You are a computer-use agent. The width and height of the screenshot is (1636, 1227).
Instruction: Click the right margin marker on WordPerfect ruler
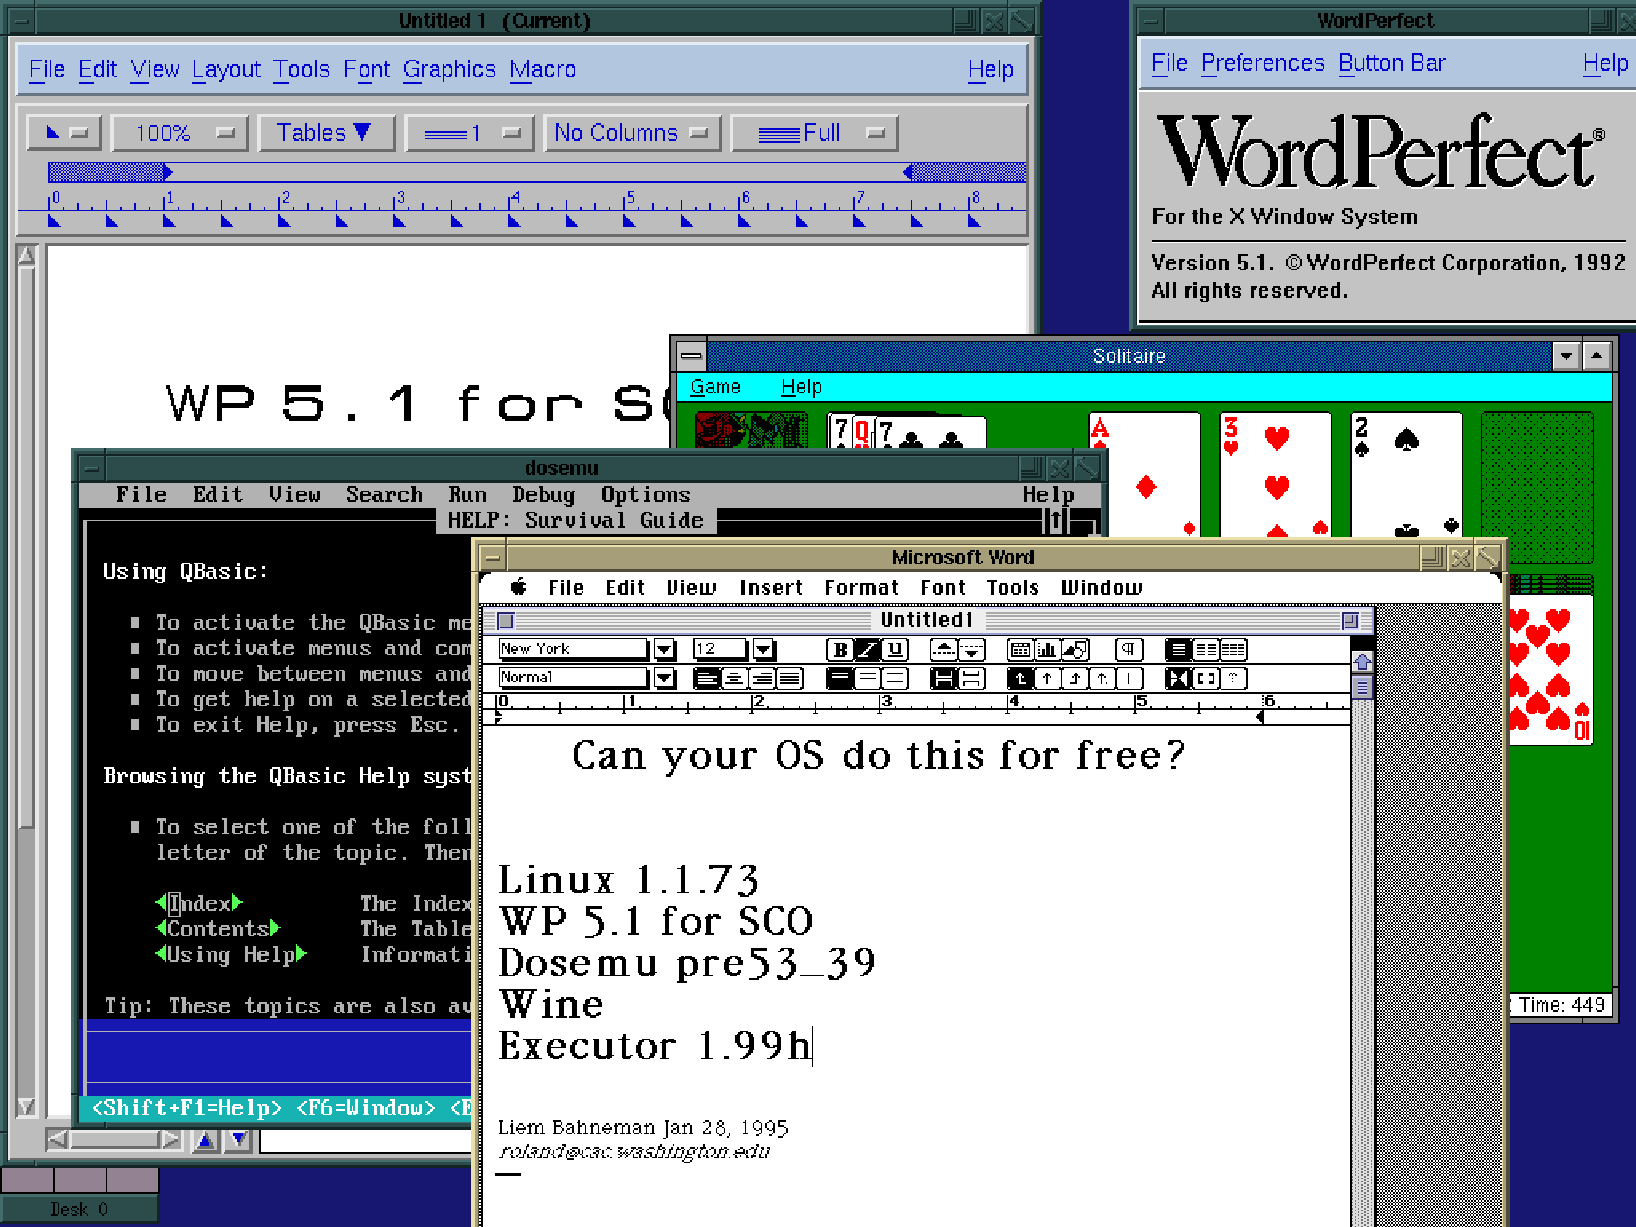(x=908, y=172)
